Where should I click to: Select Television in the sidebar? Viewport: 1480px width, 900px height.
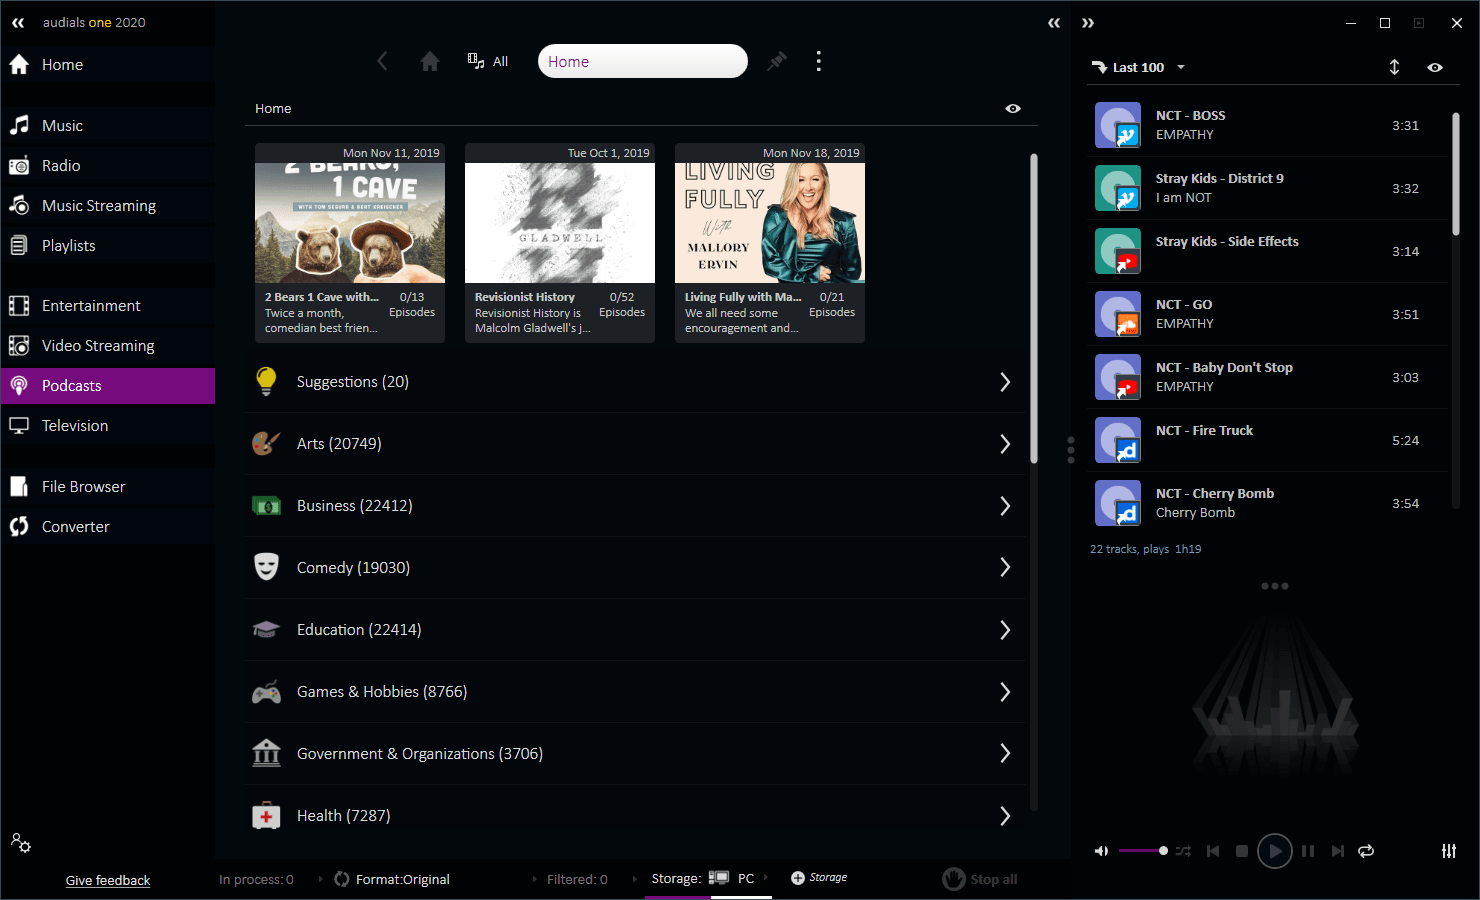pyautogui.click(x=75, y=426)
